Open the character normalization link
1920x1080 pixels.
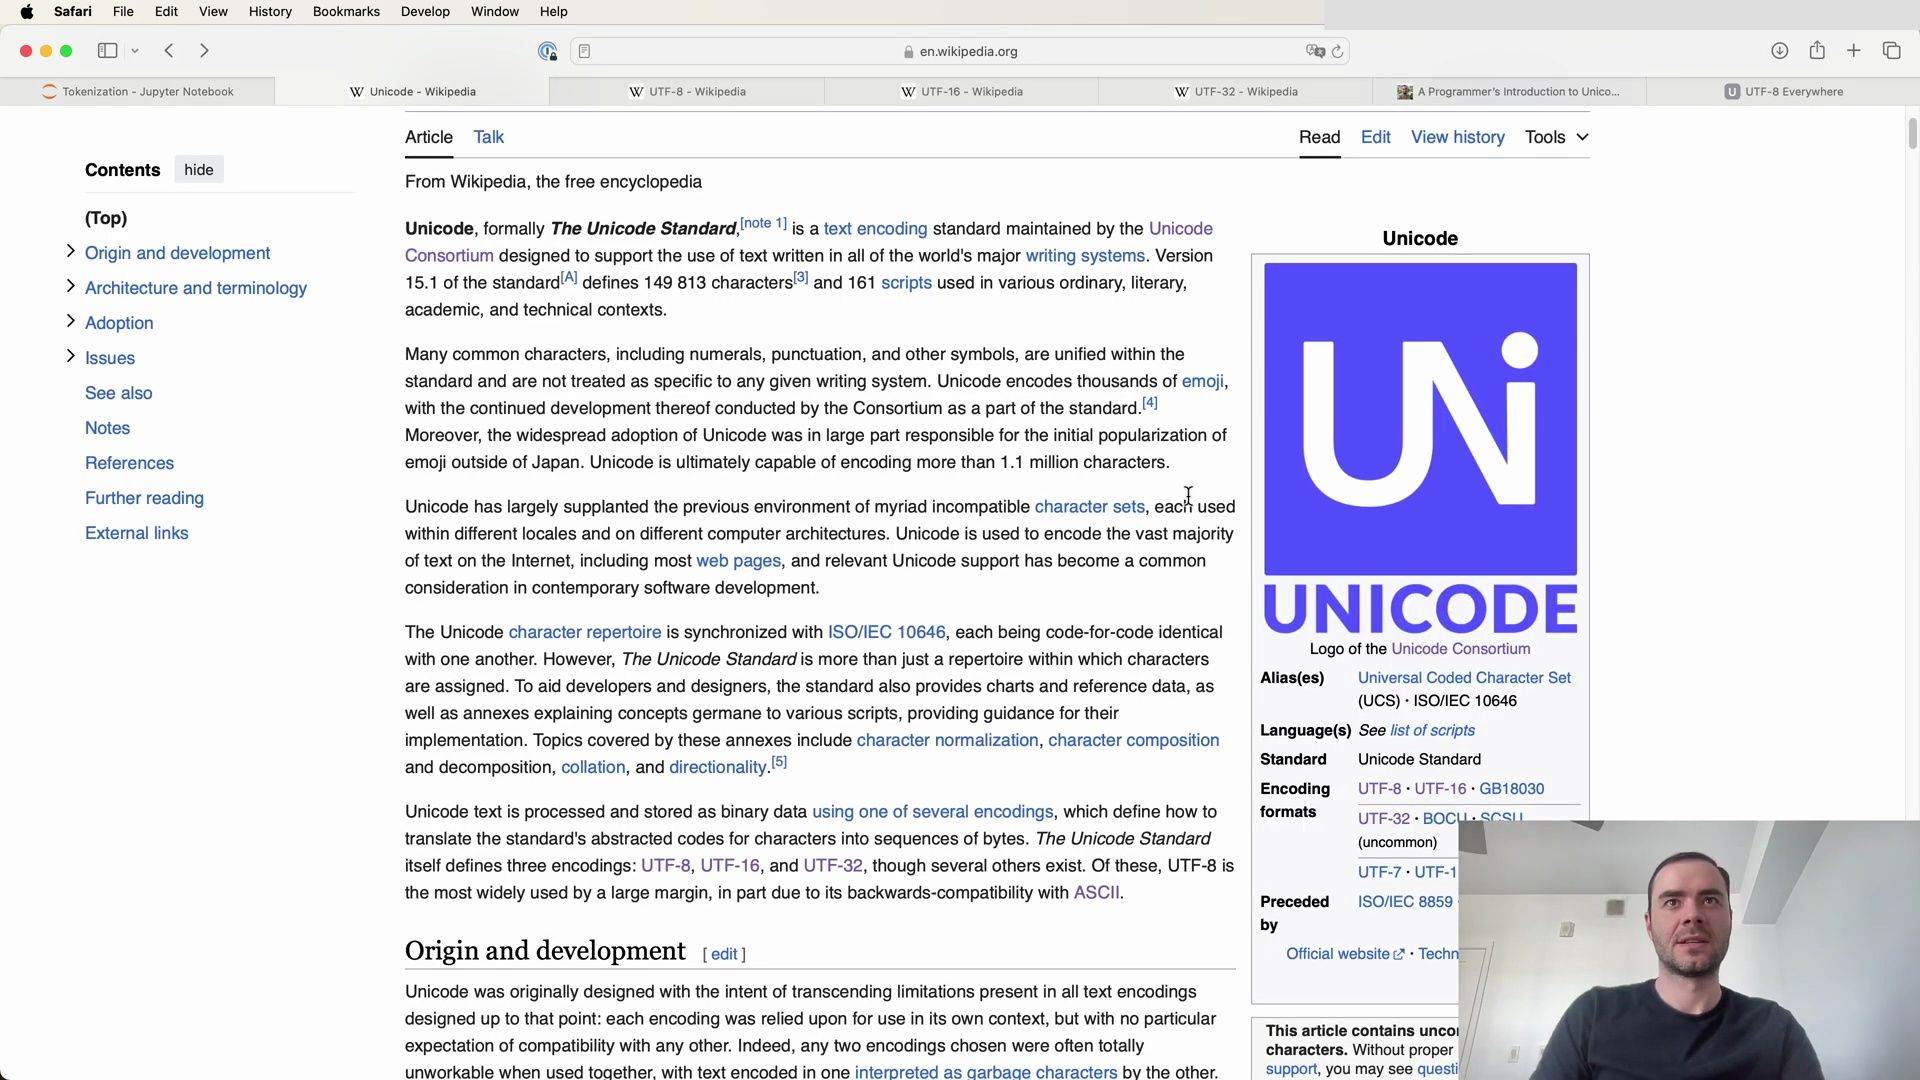point(947,740)
